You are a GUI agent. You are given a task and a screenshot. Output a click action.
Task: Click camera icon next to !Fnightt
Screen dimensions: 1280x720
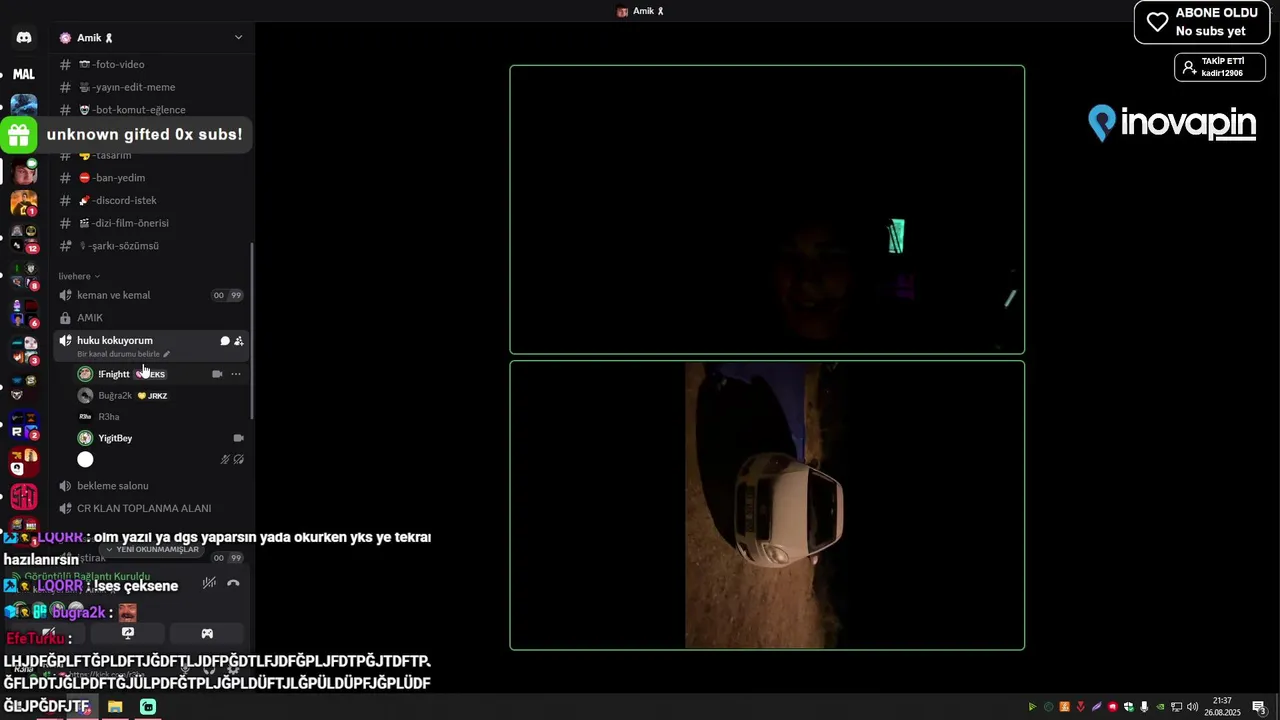(217, 374)
